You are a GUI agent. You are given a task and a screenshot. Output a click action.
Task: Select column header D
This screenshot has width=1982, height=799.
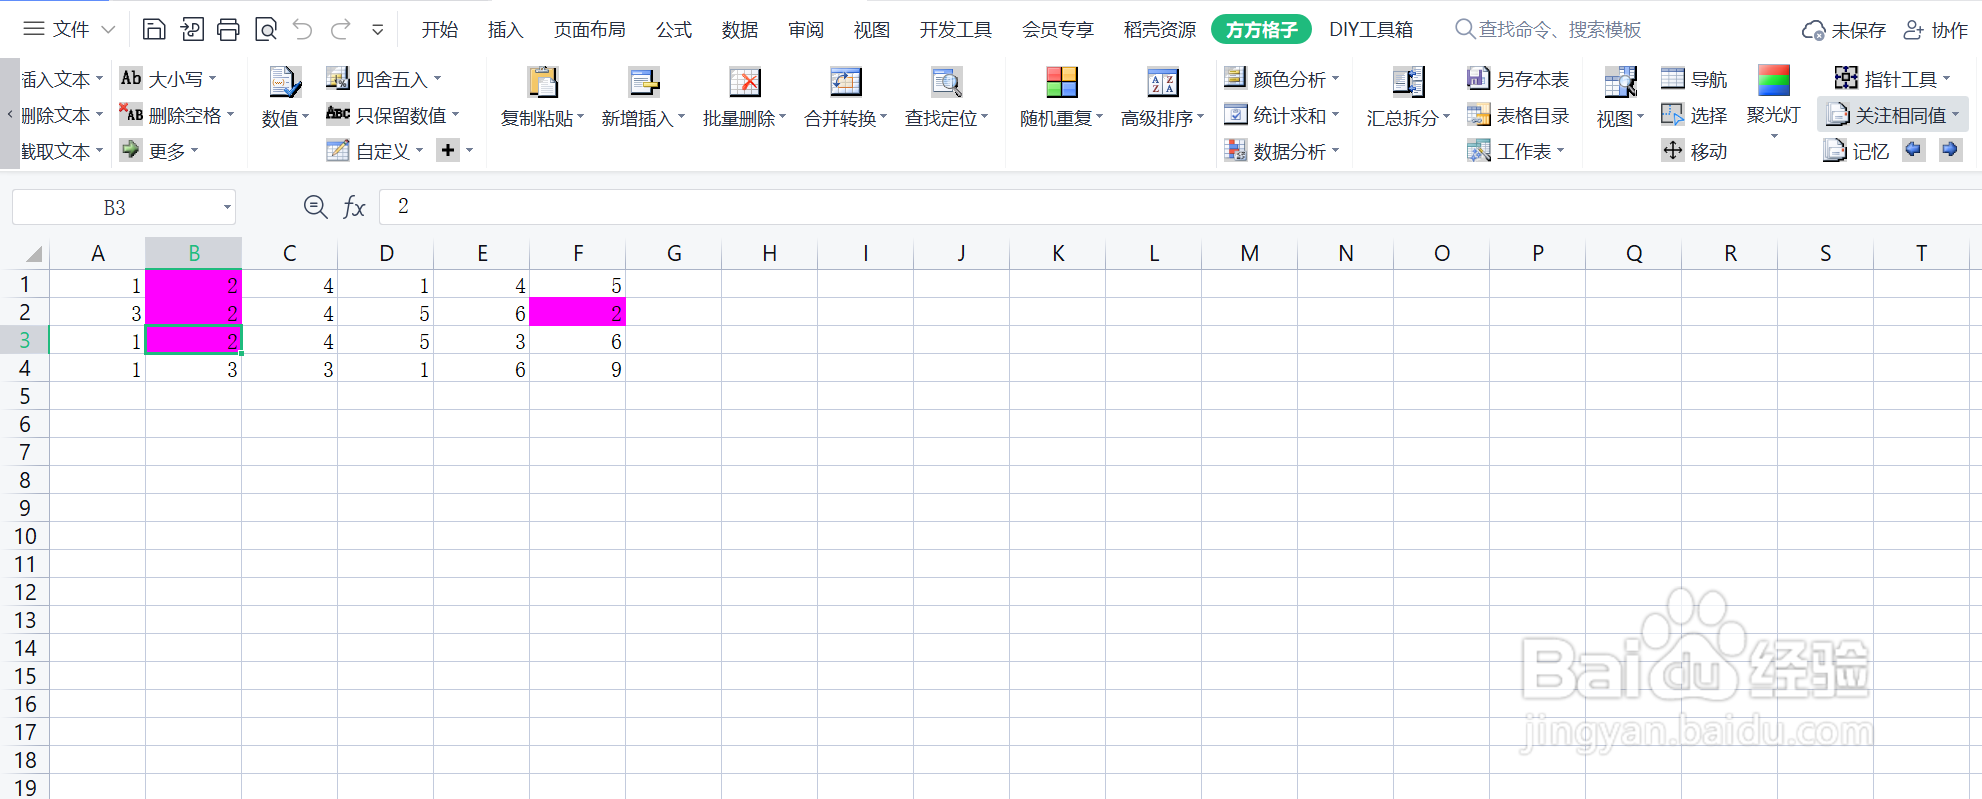(x=386, y=253)
